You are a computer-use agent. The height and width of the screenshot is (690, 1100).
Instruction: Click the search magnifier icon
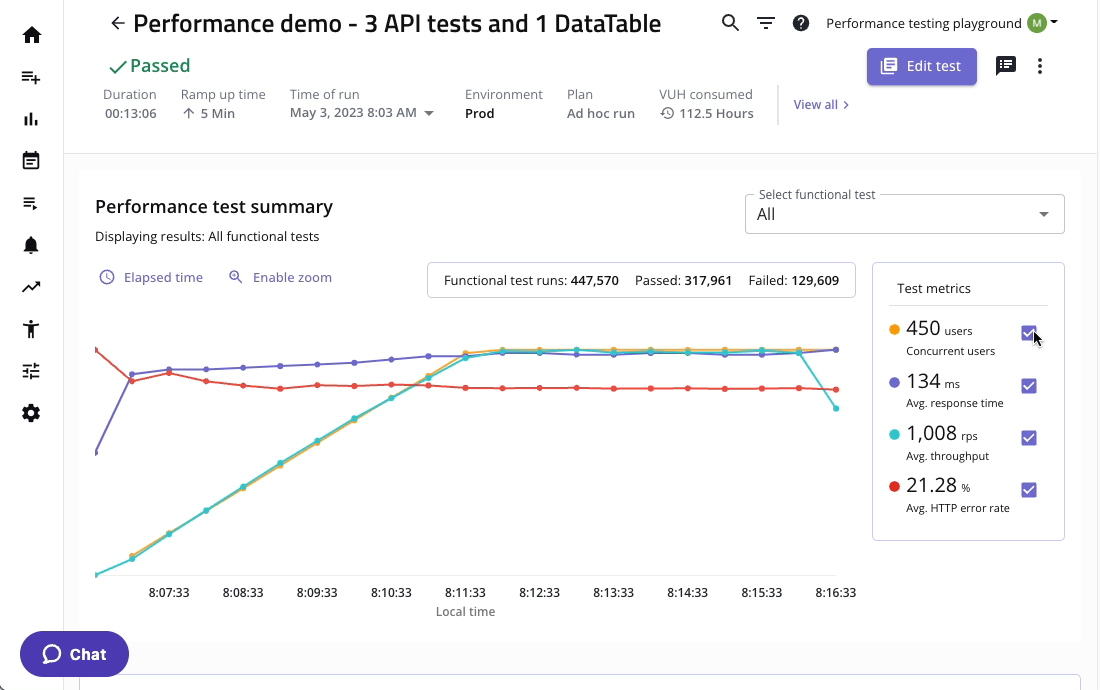731,23
